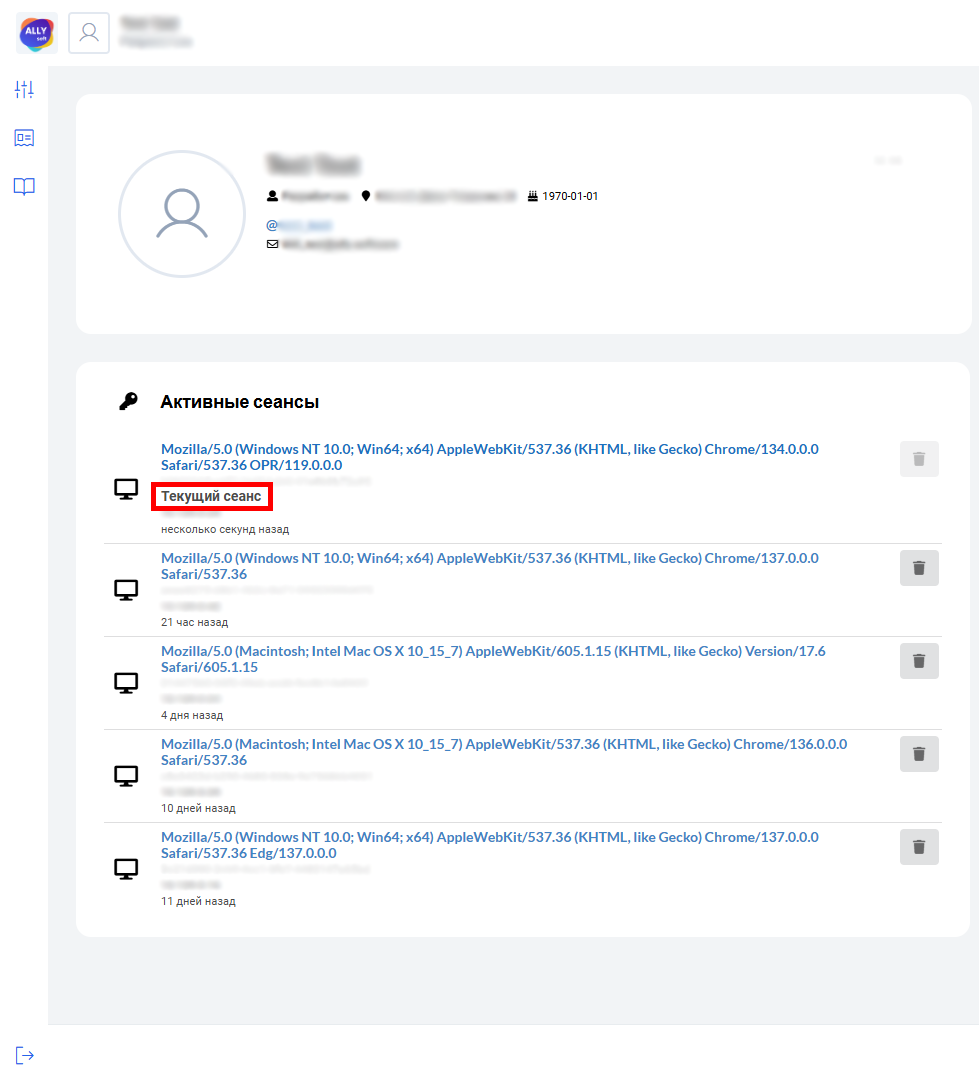
Task: Open the user profile avatar button in header
Action: coord(89,33)
